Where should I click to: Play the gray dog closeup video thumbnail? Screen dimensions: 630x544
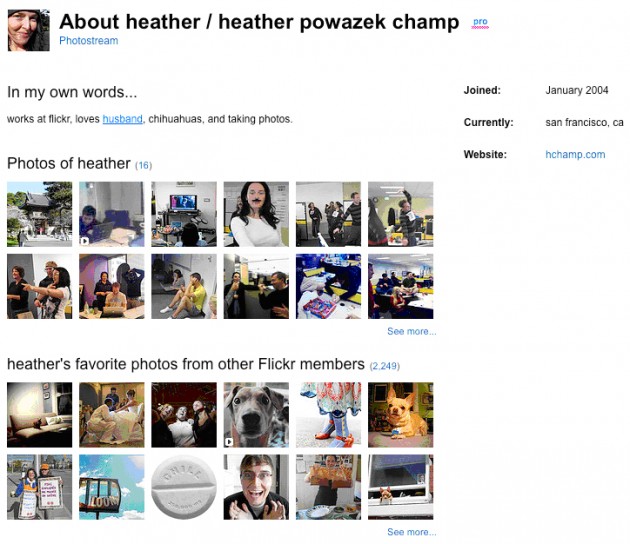pos(256,415)
